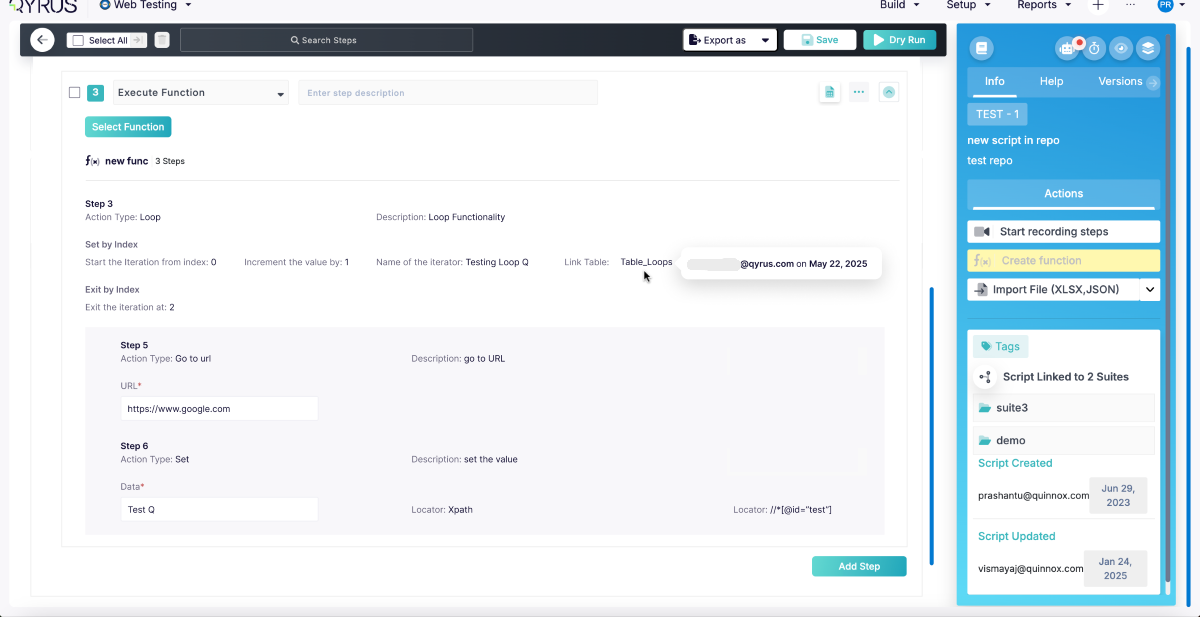Screen dimensions: 1200x617
Task: Open the step's data table sheet icon
Action: pyautogui.click(x=829, y=93)
